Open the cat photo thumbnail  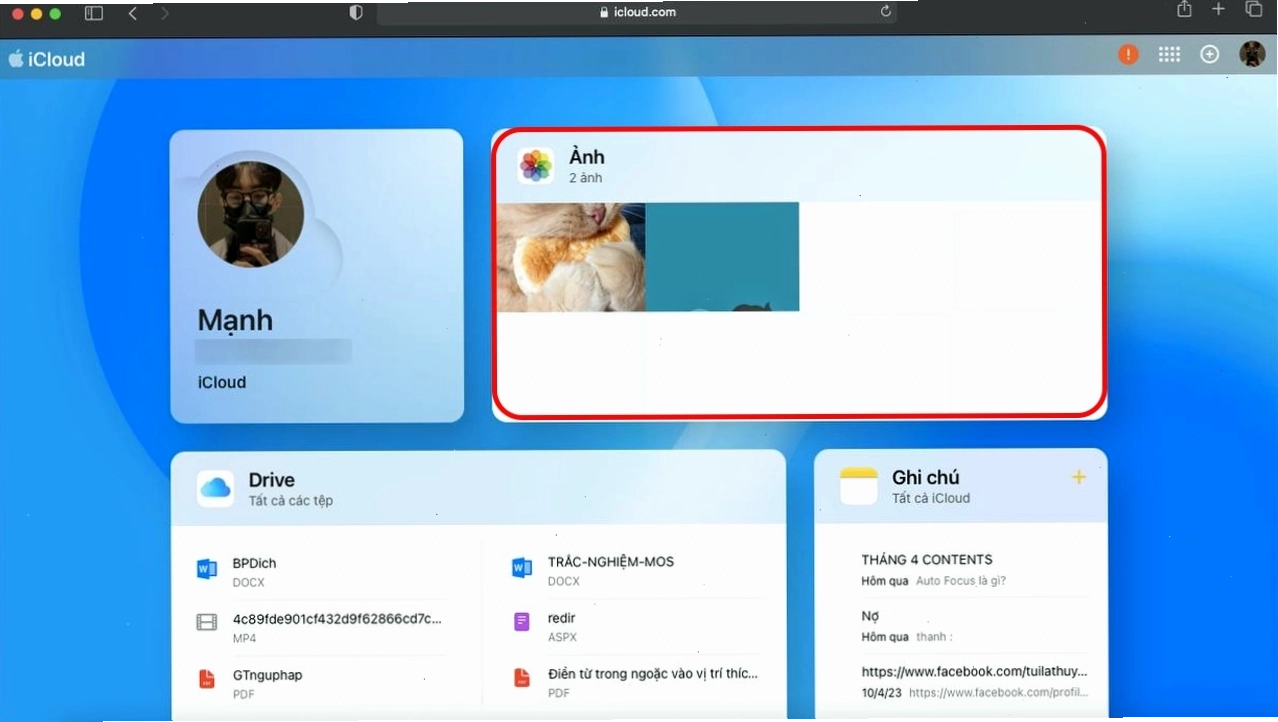point(571,257)
